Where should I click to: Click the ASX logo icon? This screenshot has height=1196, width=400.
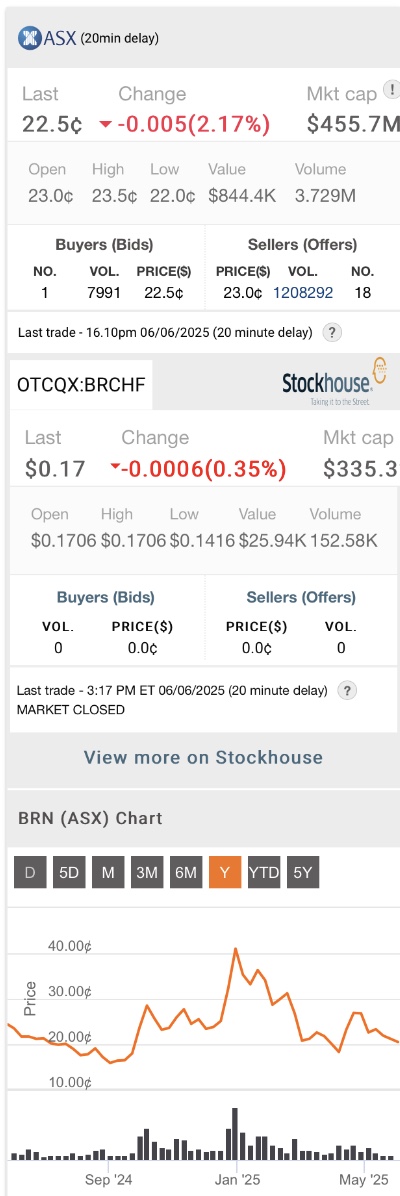click(x=28, y=37)
